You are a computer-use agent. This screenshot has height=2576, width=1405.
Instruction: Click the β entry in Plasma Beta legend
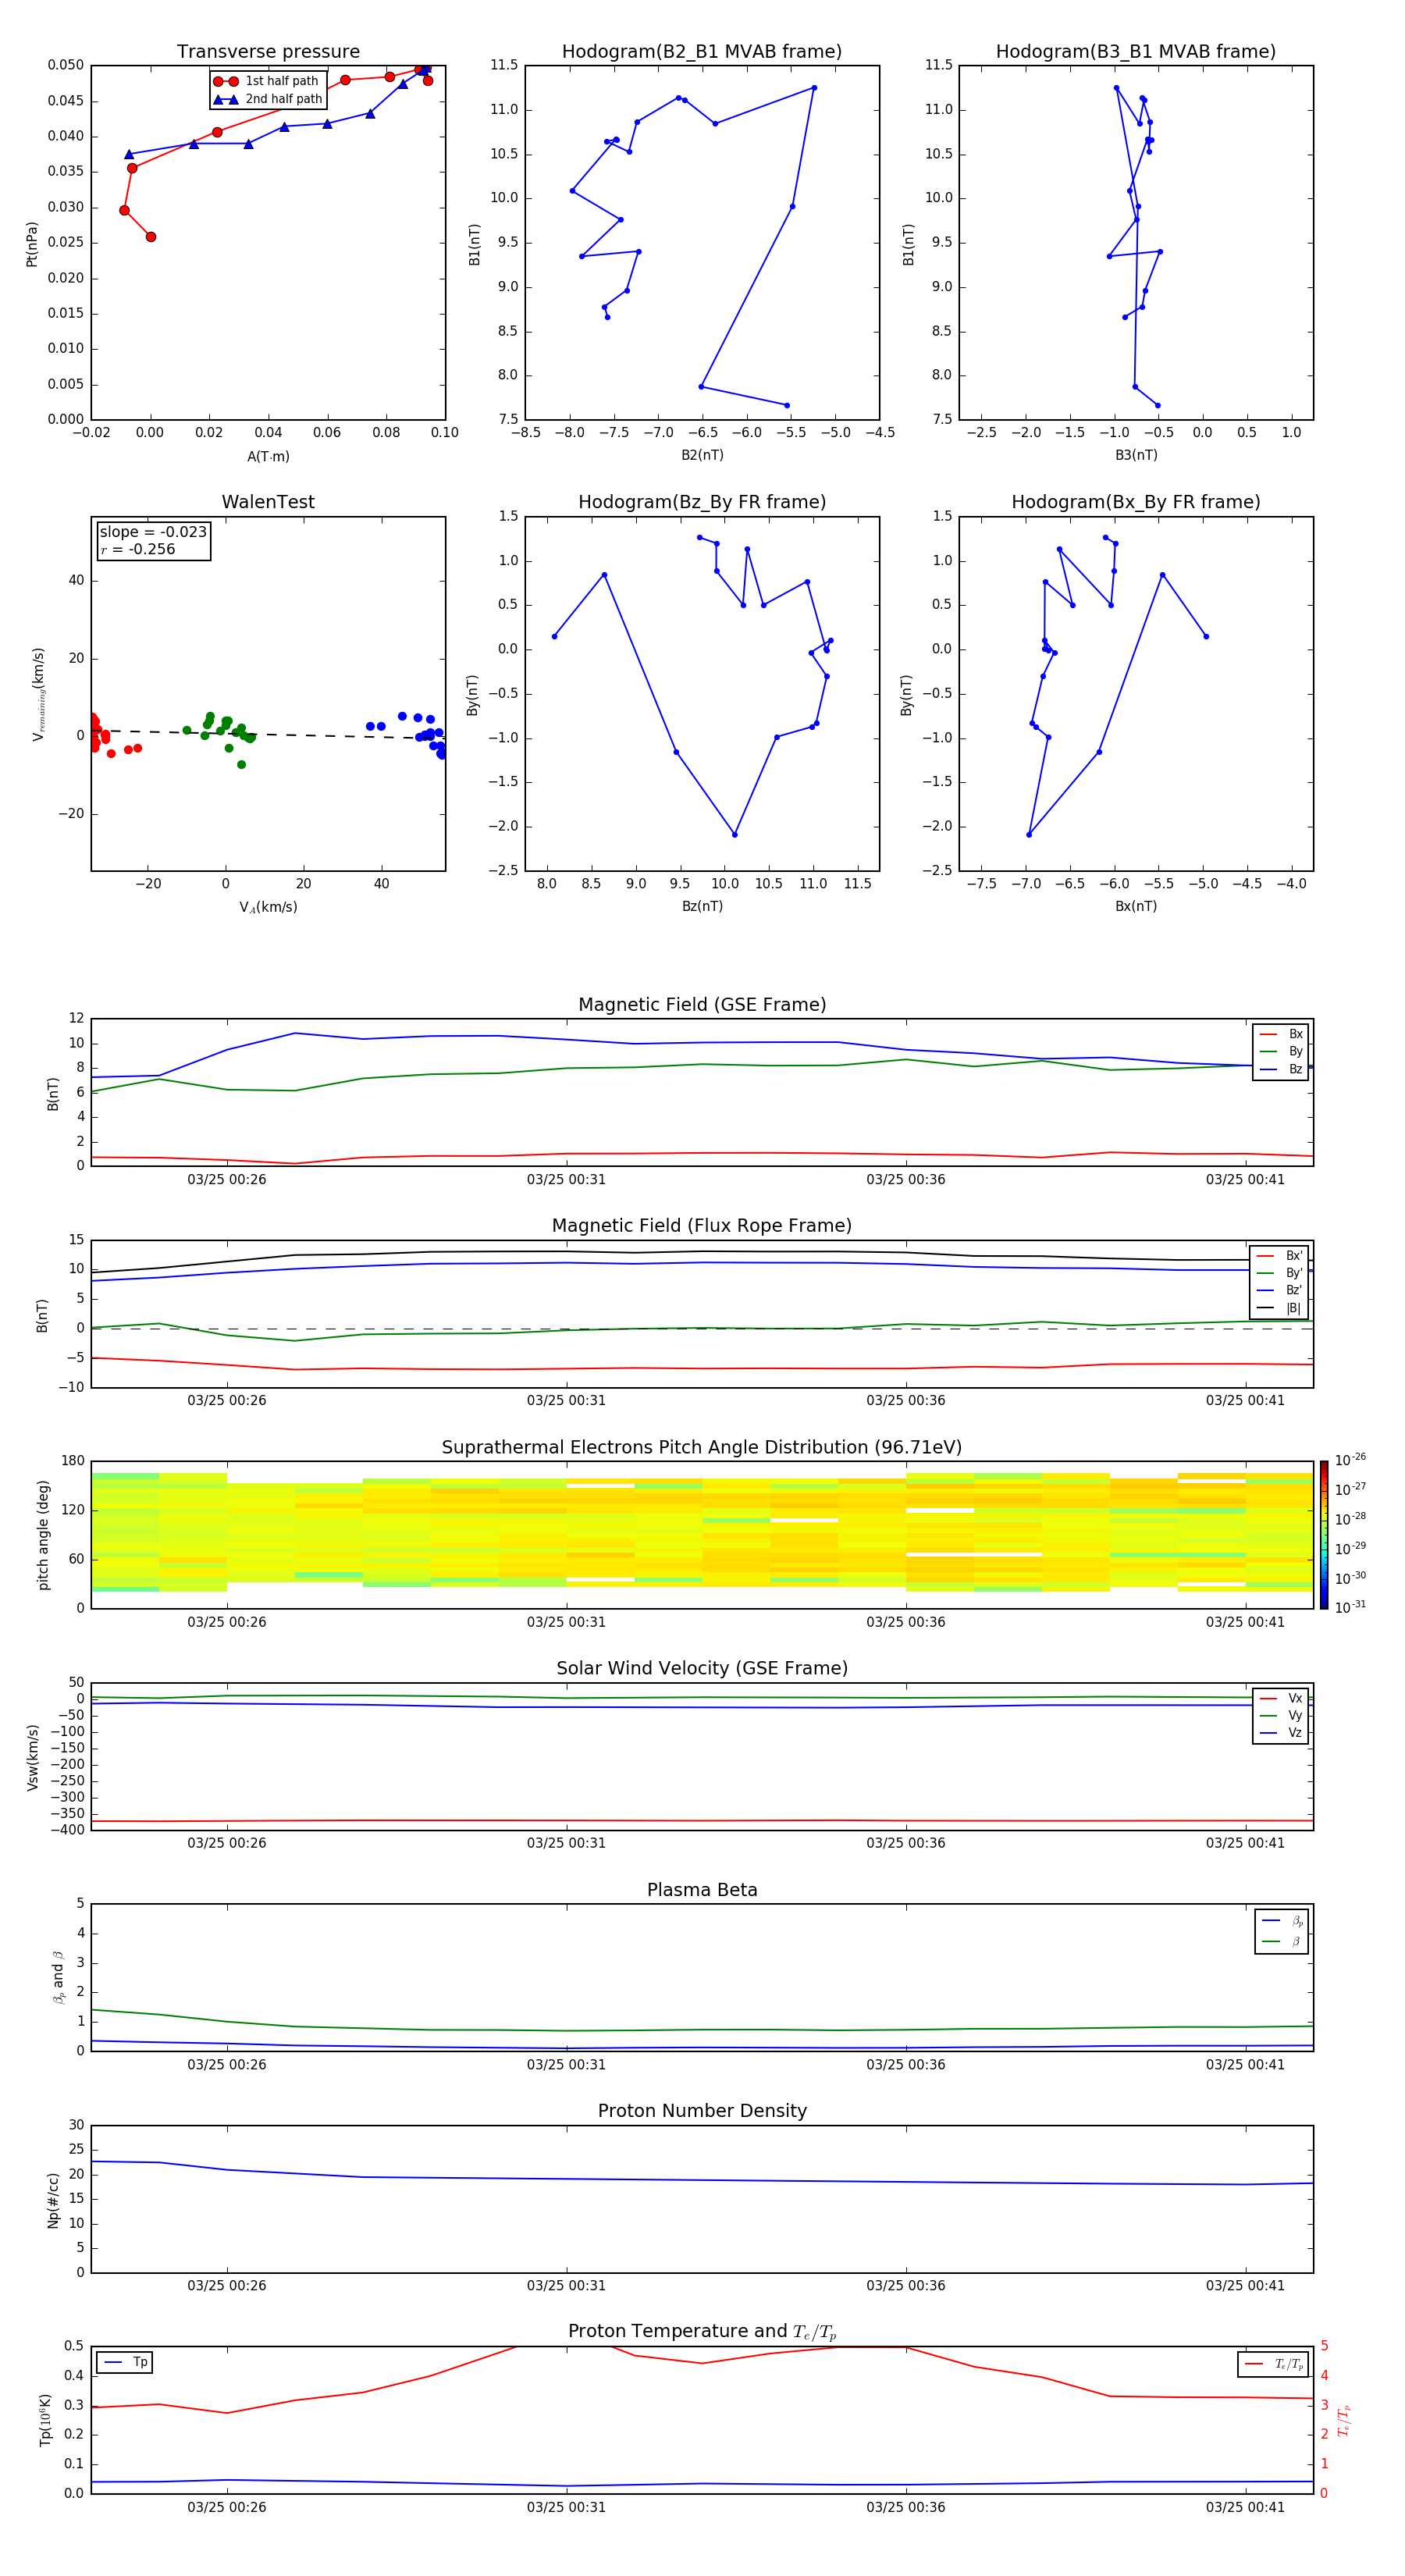tap(1282, 1941)
